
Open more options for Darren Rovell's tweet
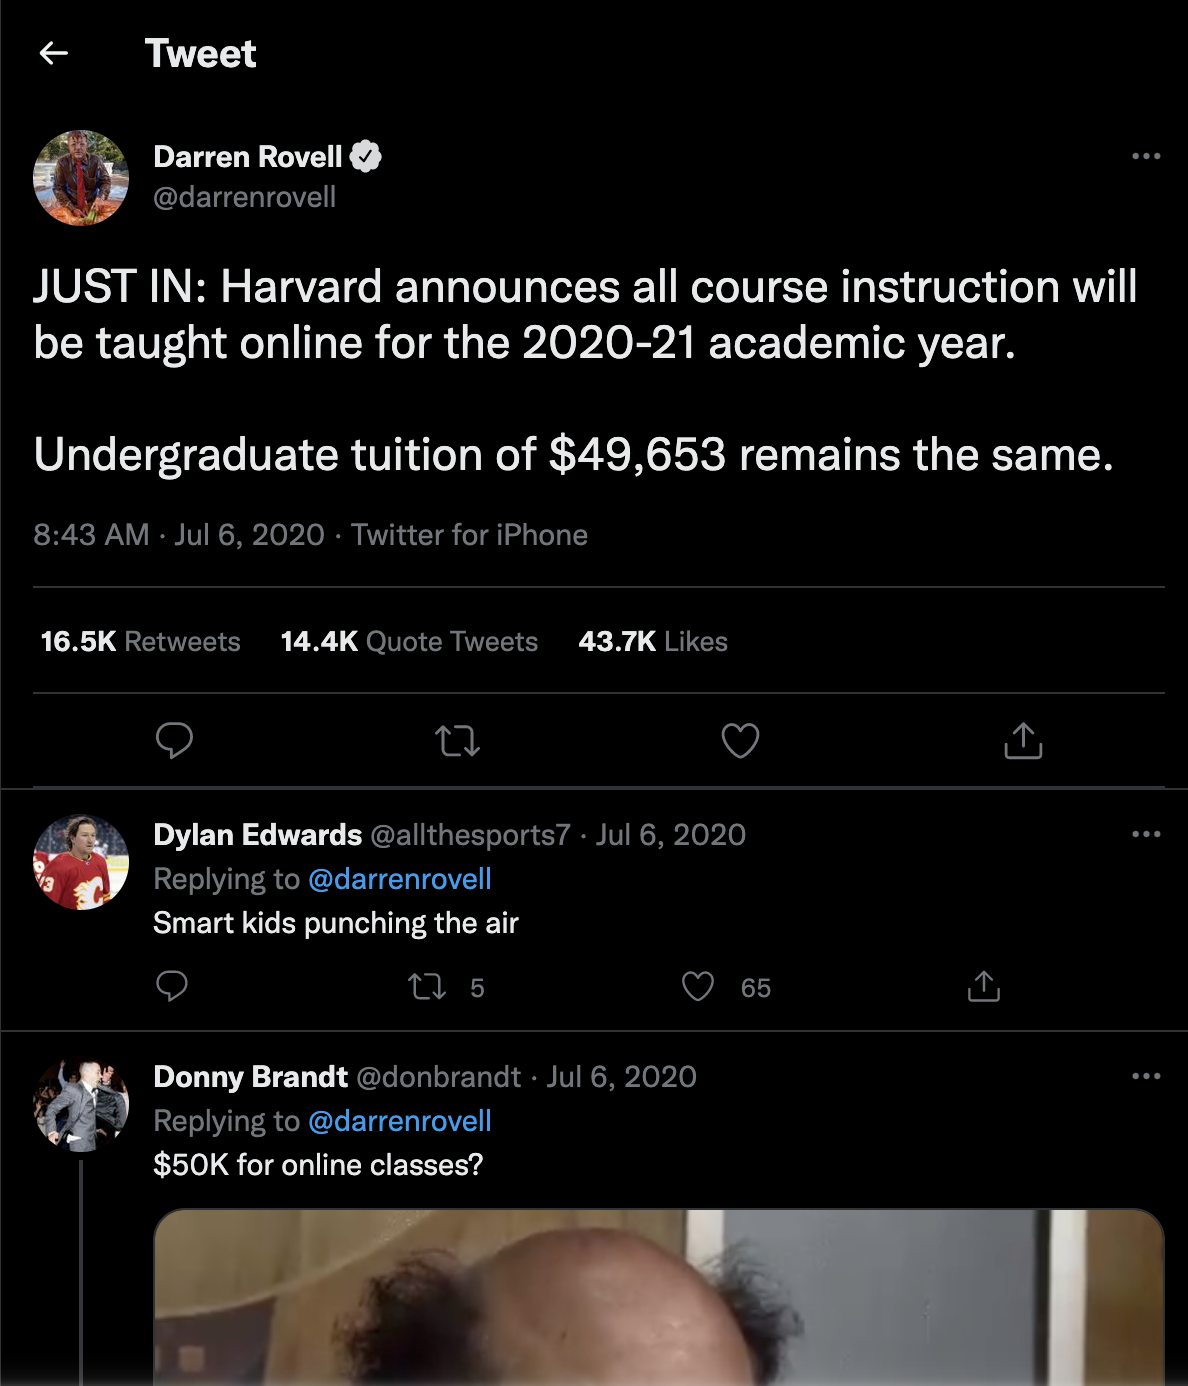coord(1146,156)
